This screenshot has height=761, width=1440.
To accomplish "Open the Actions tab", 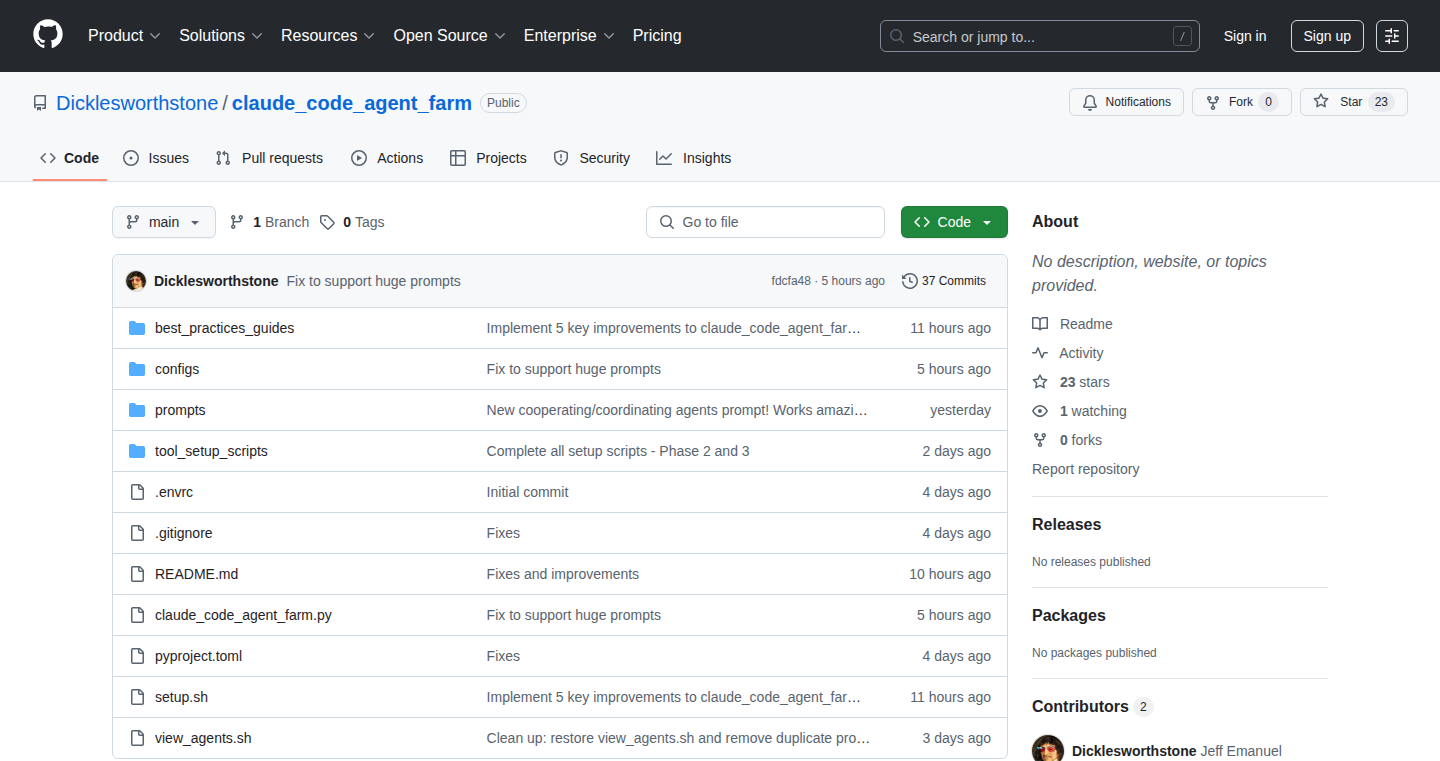I will pyautogui.click(x=387, y=158).
